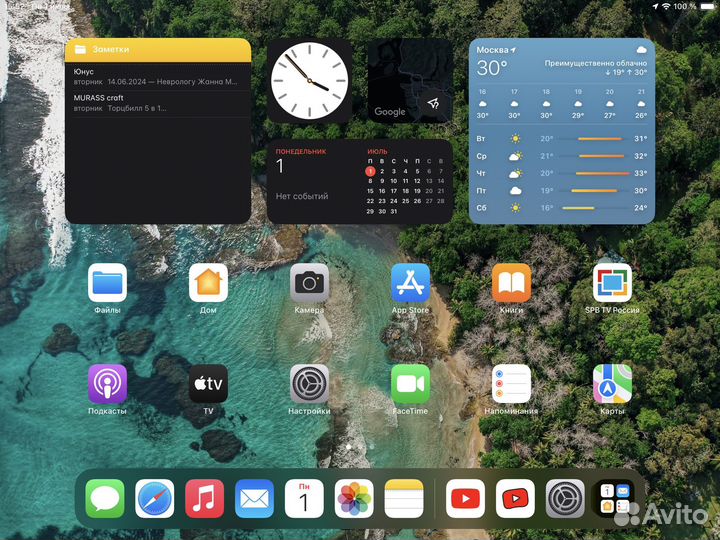
Task: Tap the folder icon in Notes widget header
Action: tap(80, 49)
